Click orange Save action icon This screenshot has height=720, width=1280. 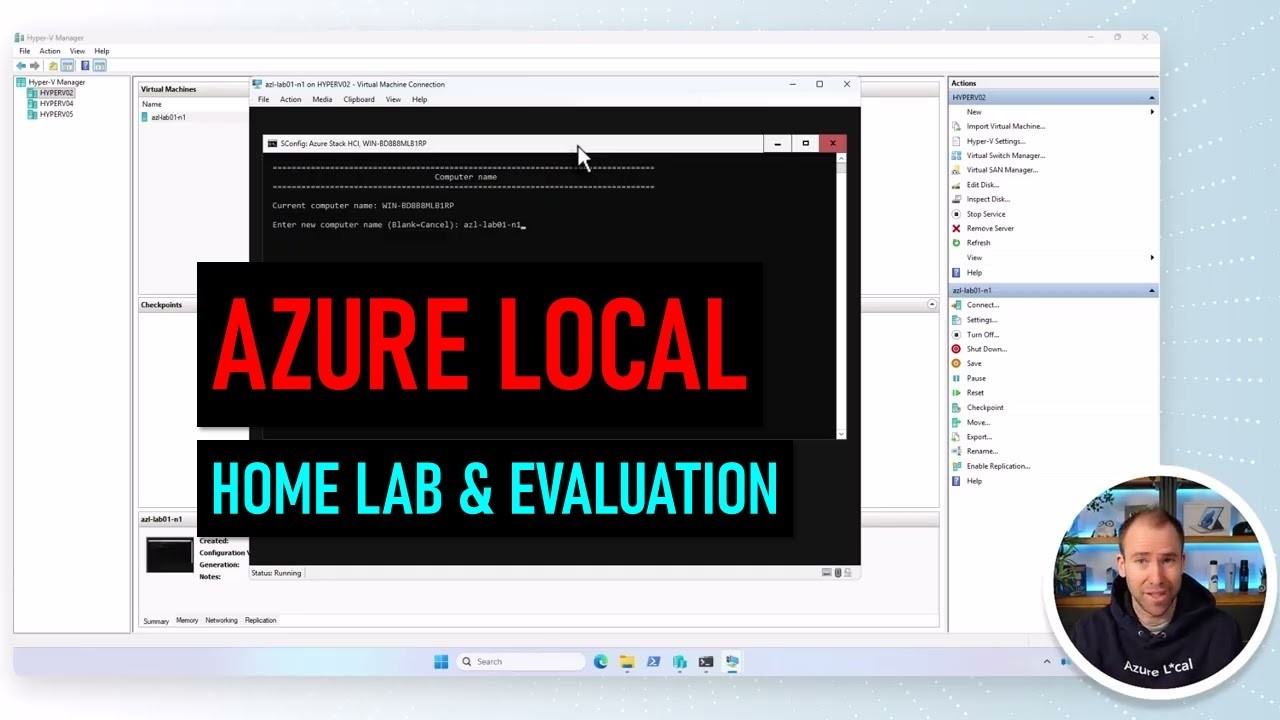click(x=956, y=364)
